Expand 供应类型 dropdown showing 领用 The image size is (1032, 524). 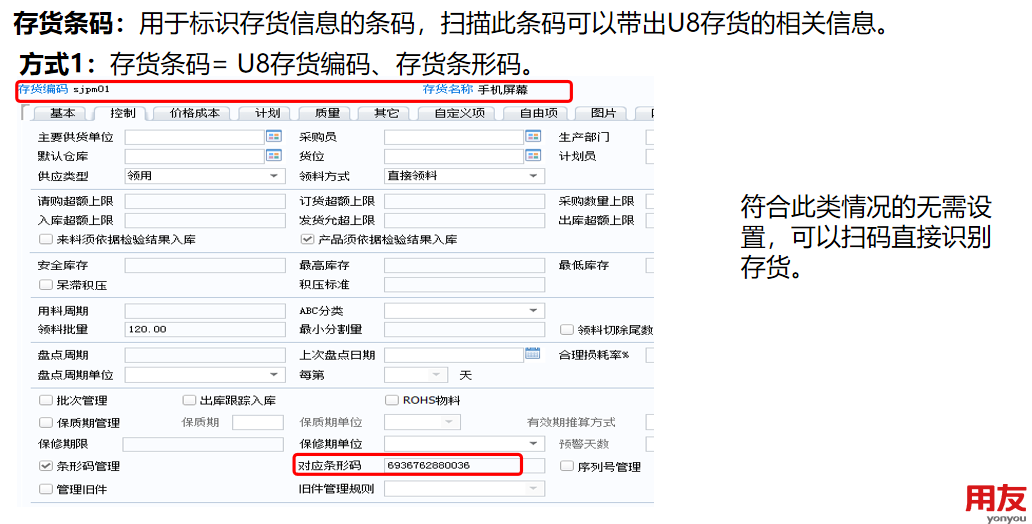coord(274,176)
